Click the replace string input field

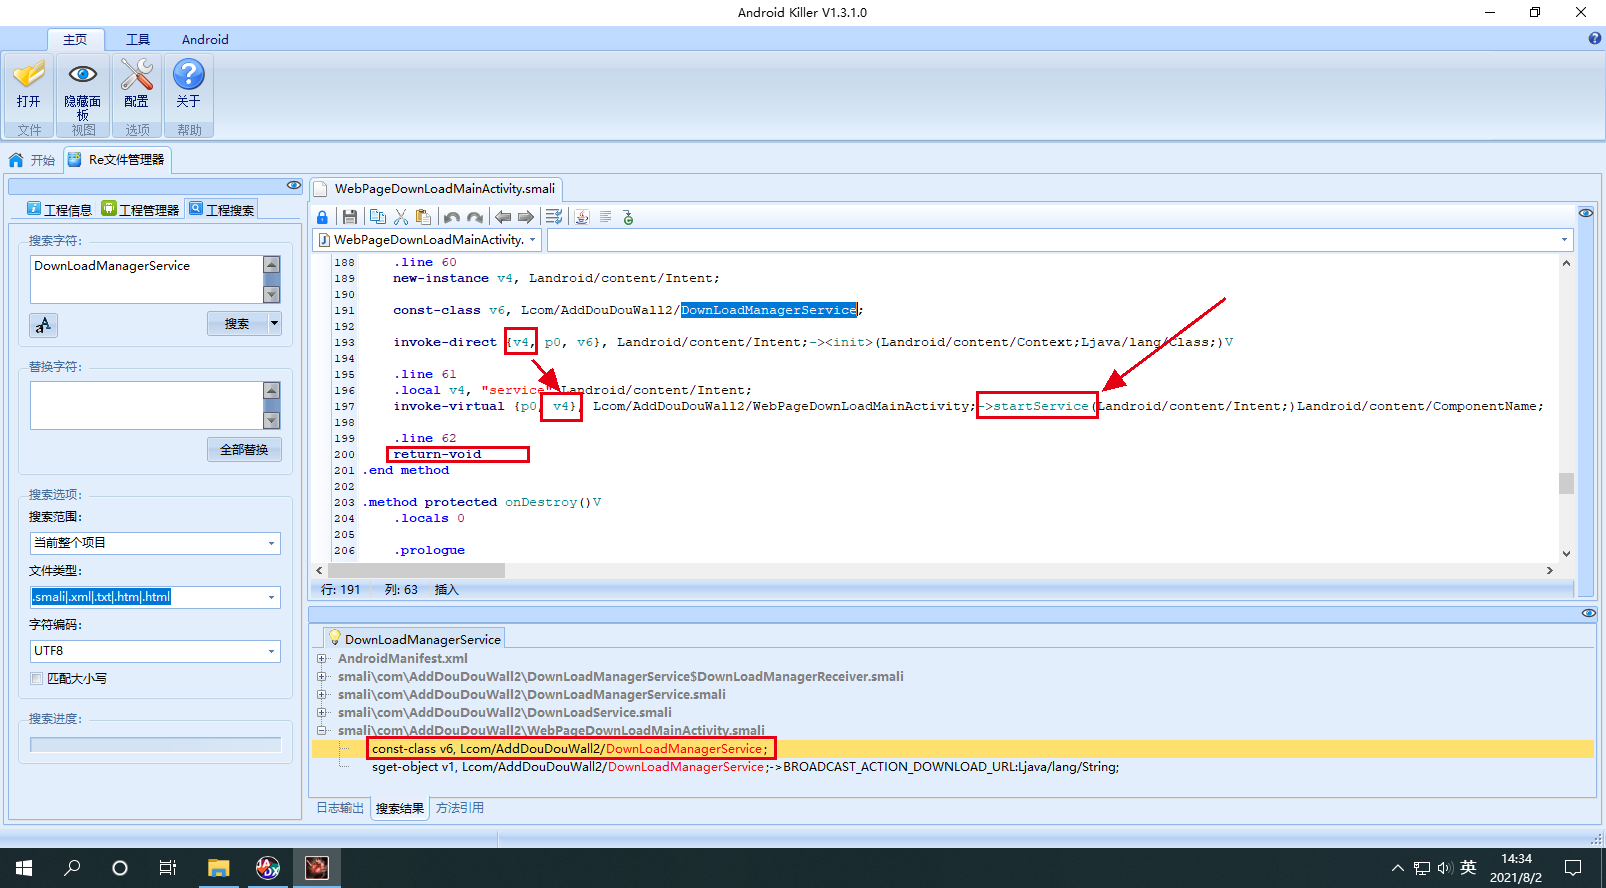pos(146,405)
